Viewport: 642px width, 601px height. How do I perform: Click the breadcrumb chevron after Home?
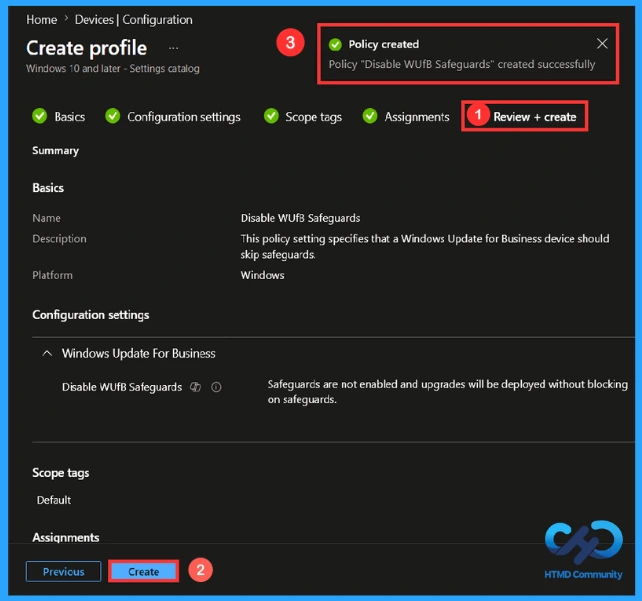66,19
